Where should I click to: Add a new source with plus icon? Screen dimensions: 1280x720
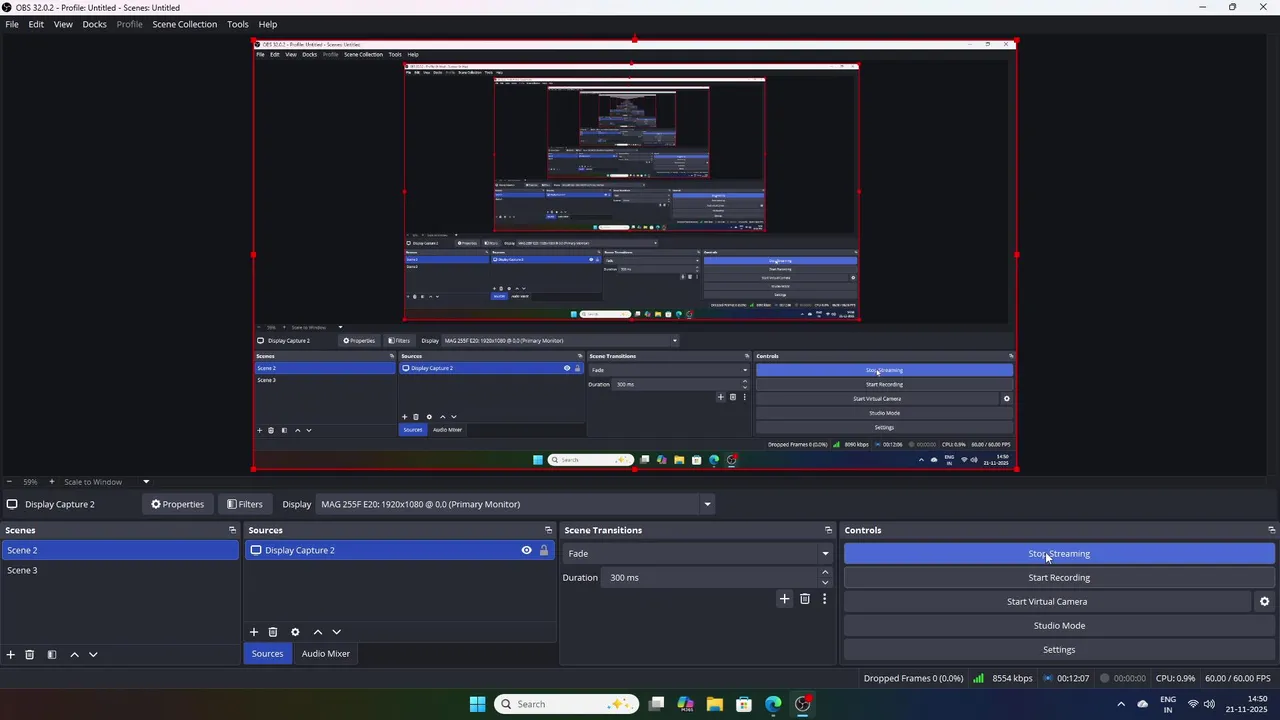tap(254, 632)
